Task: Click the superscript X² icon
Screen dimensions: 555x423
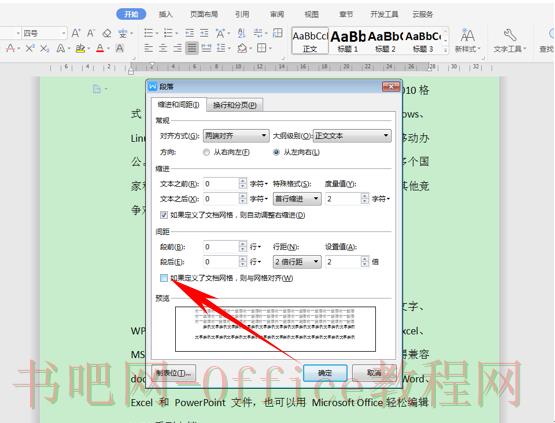Action: tap(30, 48)
